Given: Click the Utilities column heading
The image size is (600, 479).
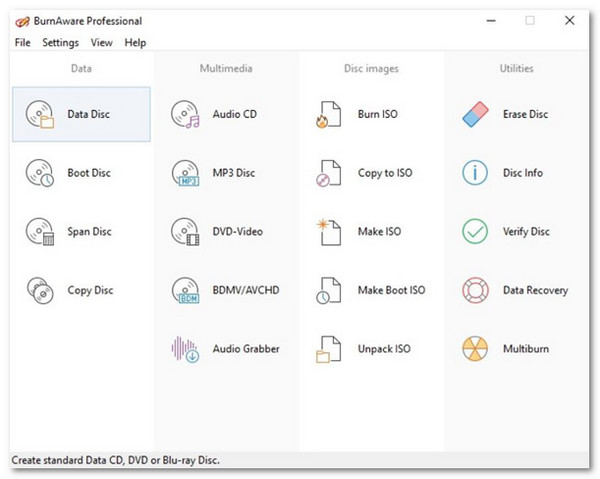Looking at the screenshot, I should [517, 68].
